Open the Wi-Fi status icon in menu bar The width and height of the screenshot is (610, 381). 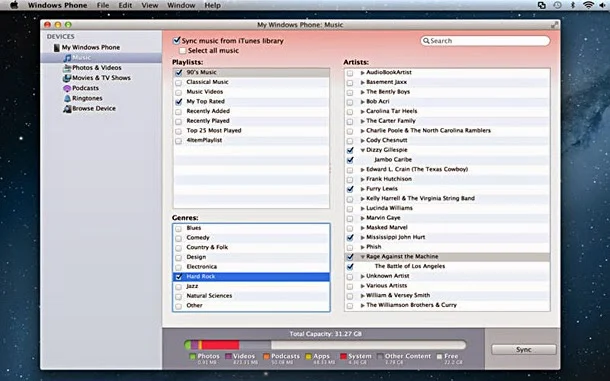tap(588, 5)
